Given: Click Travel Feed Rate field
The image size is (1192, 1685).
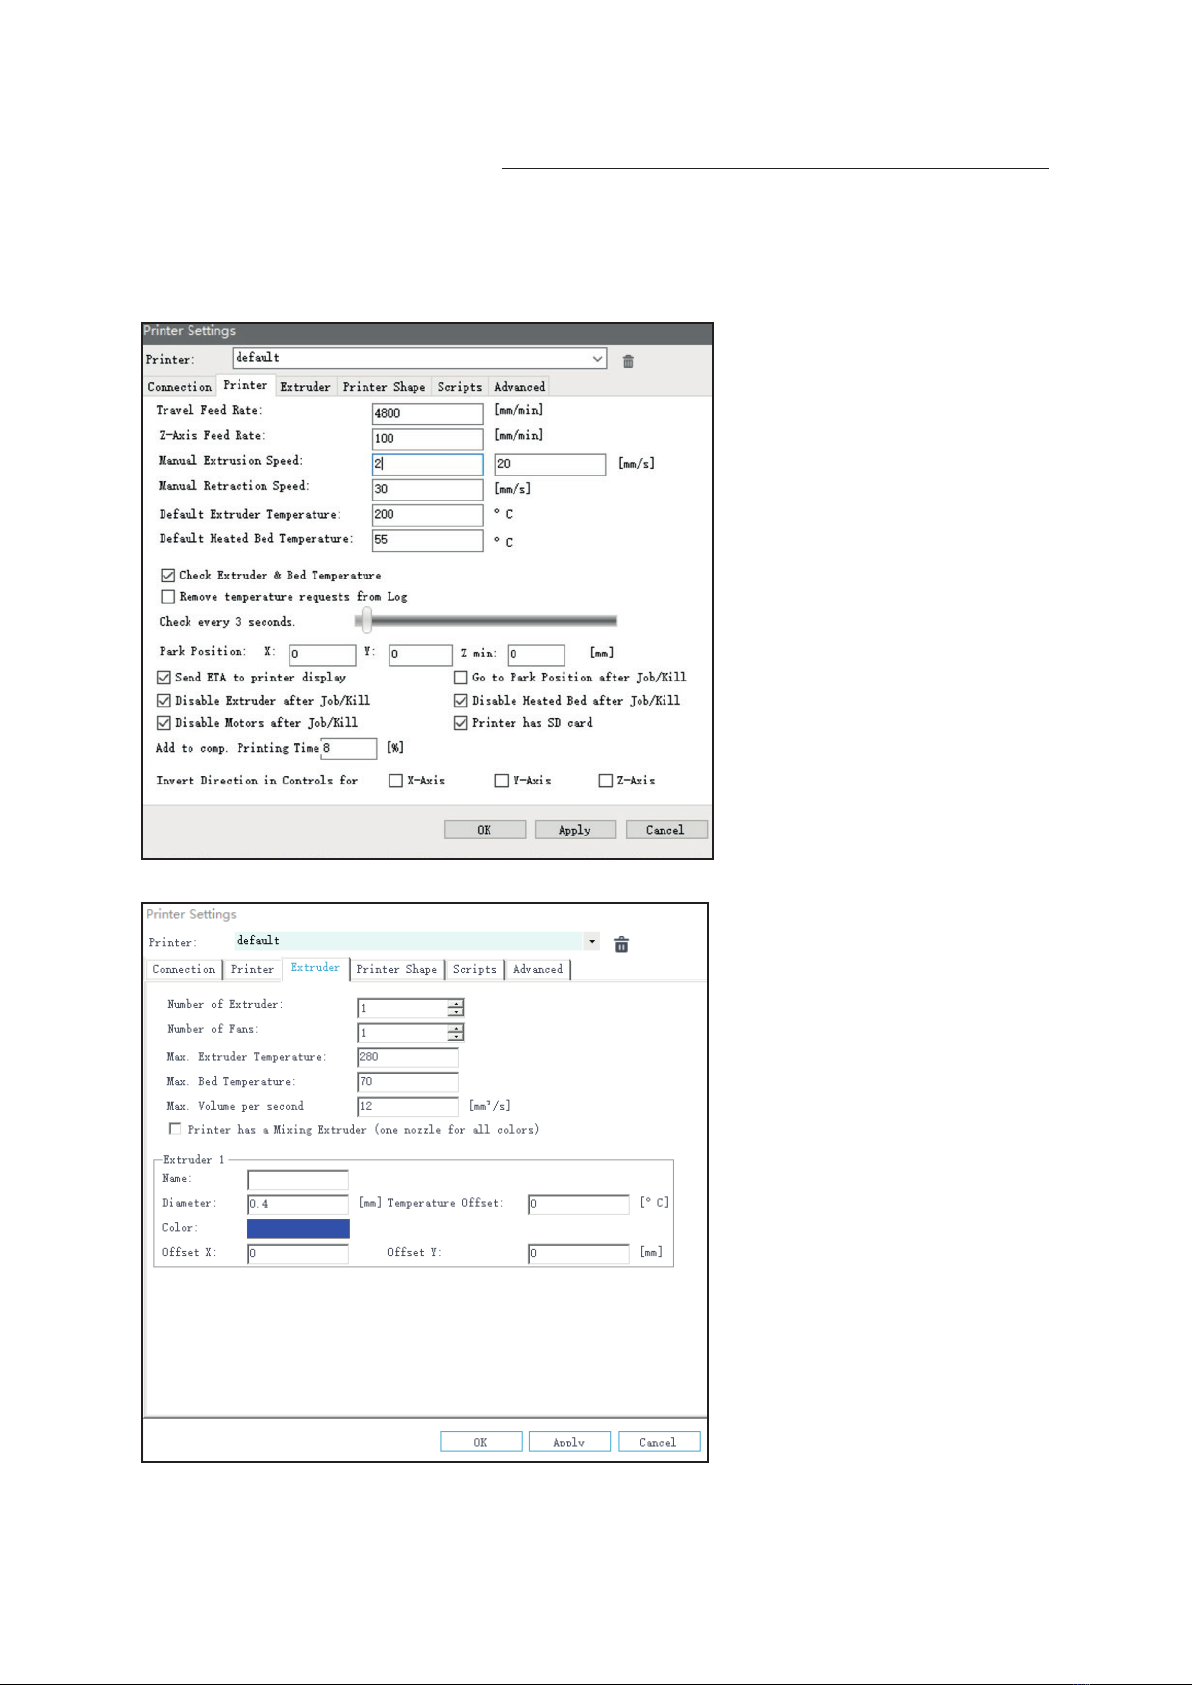Looking at the screenshot, I should 428,414.
